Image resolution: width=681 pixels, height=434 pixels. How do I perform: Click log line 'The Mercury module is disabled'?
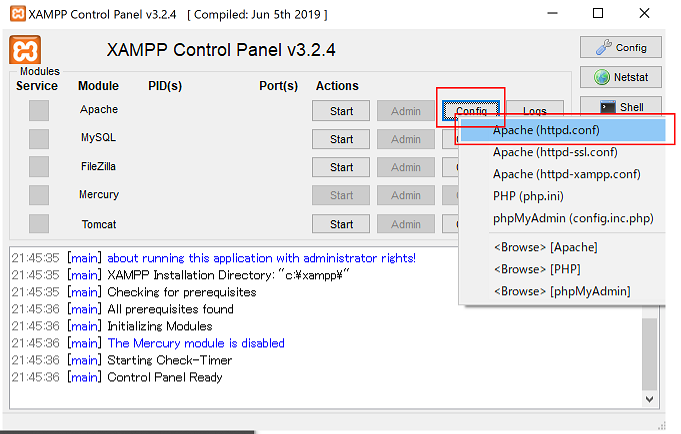(x=196, y=343)
